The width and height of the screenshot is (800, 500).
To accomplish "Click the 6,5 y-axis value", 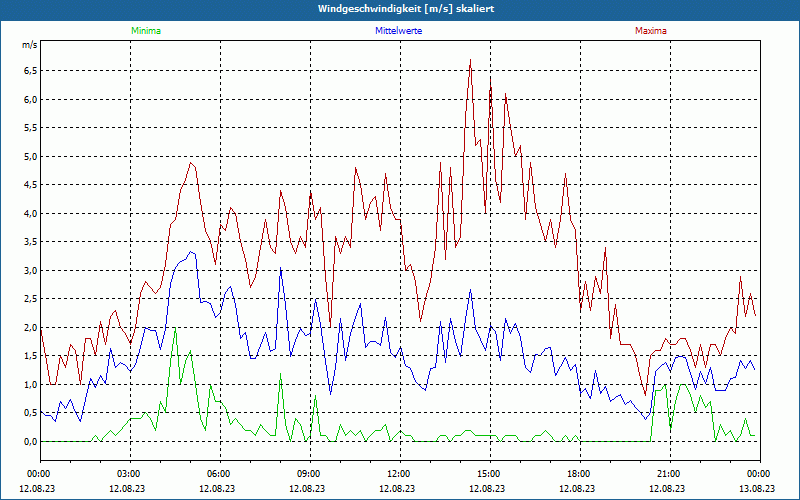I will [30, 70].
